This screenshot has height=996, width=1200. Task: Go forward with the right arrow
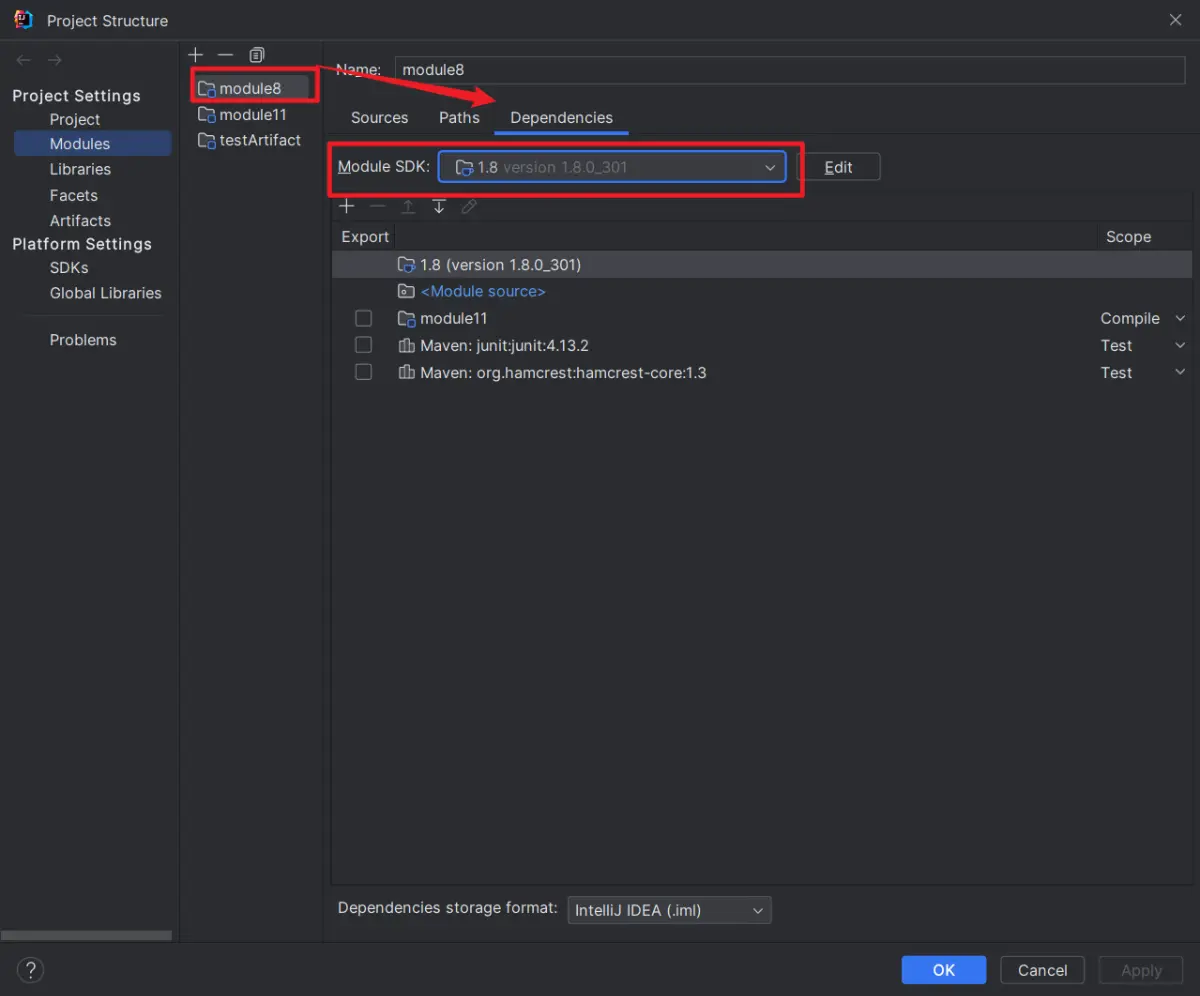click(x=55, y=61)
